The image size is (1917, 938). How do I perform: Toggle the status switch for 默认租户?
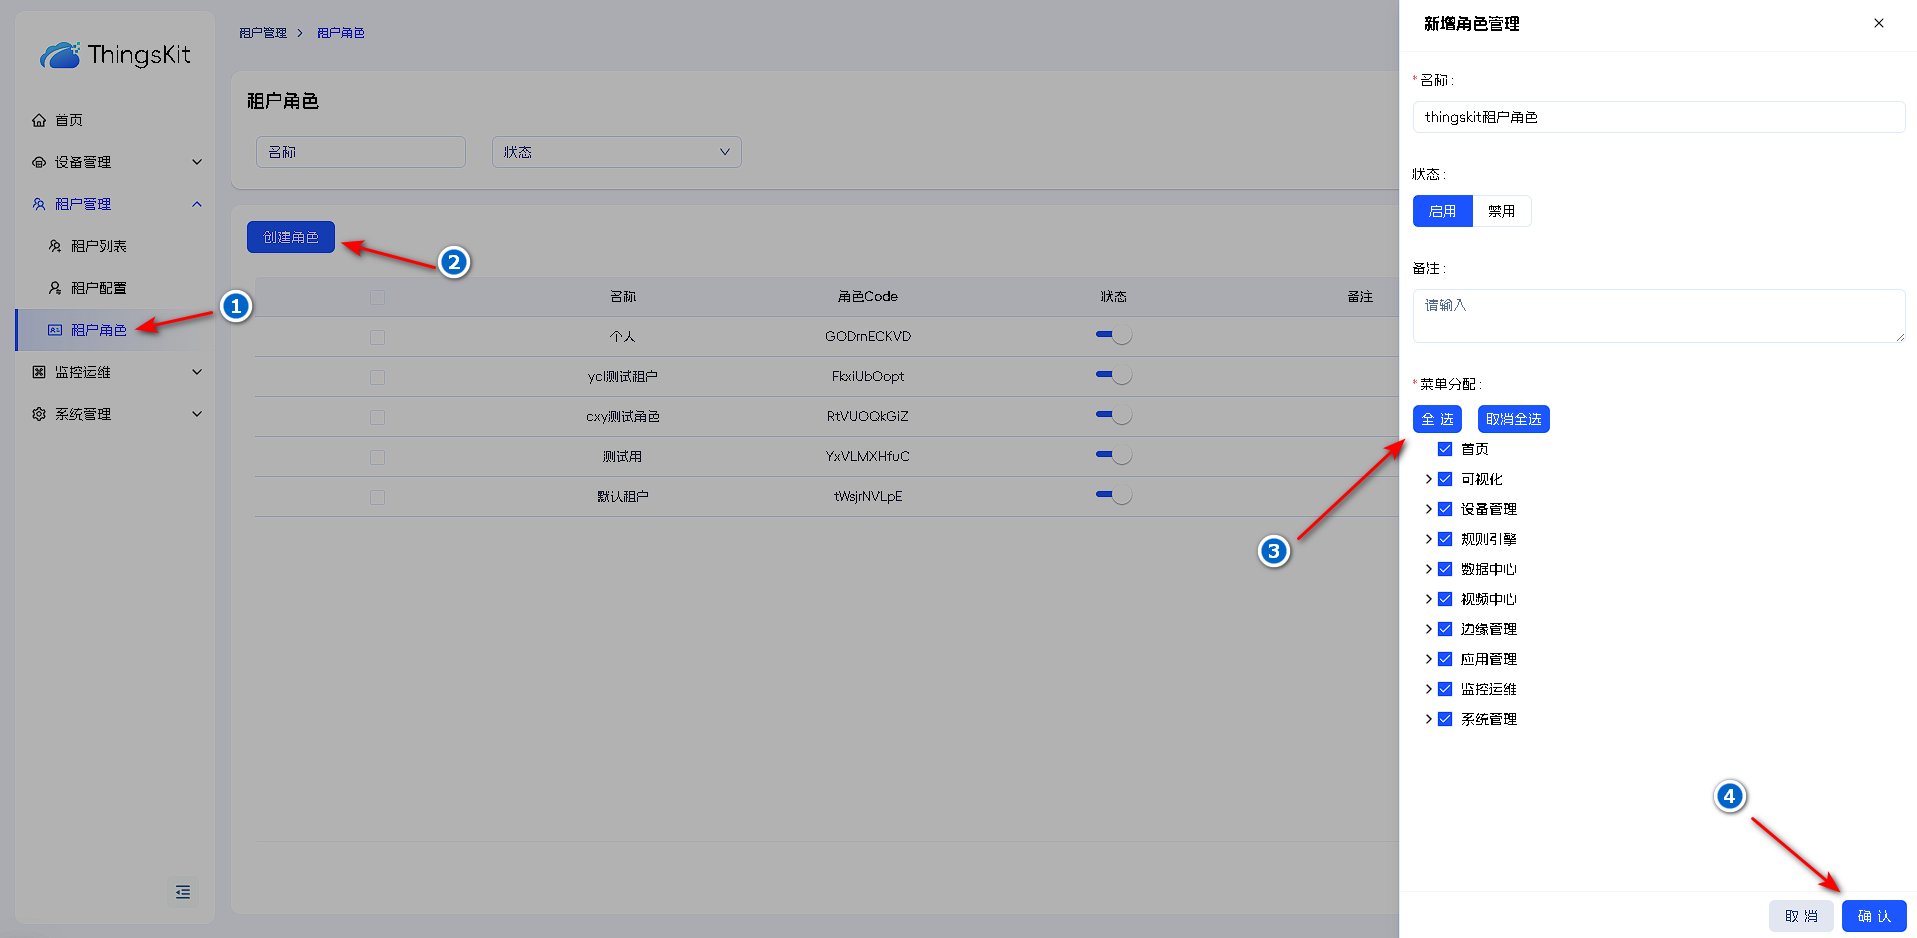pos(1113,496)
